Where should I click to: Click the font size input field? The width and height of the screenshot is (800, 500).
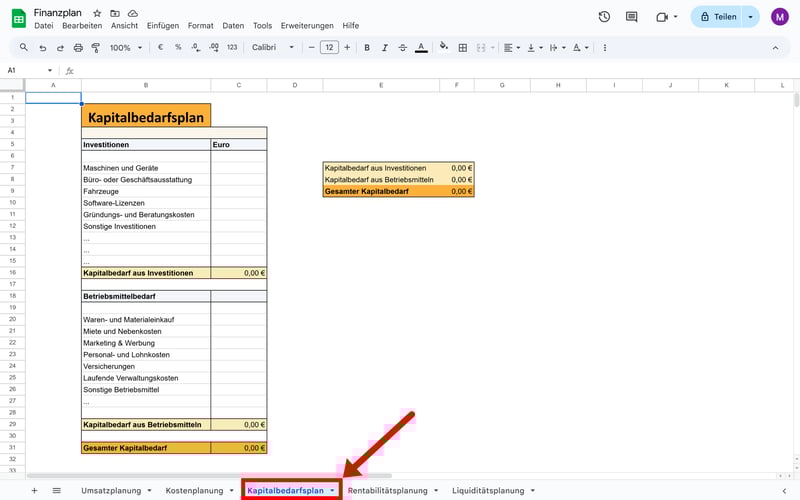329,47
